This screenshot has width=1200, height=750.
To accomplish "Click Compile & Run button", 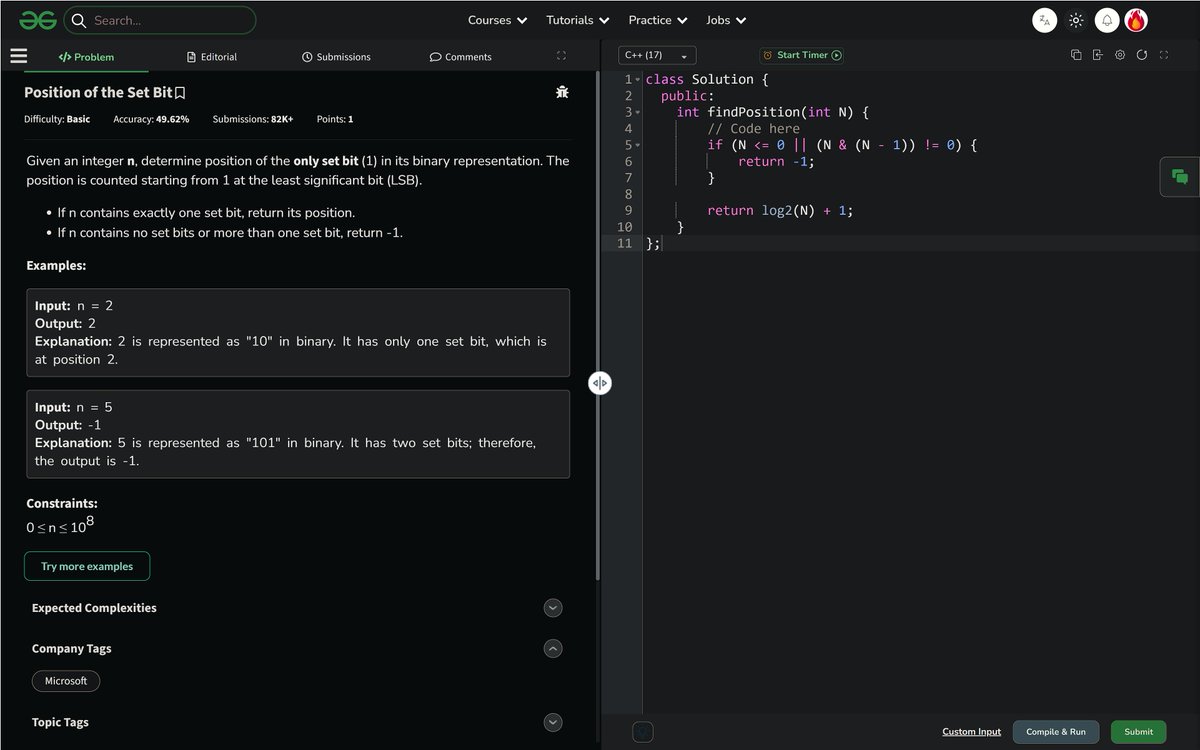I will 1056,732.
